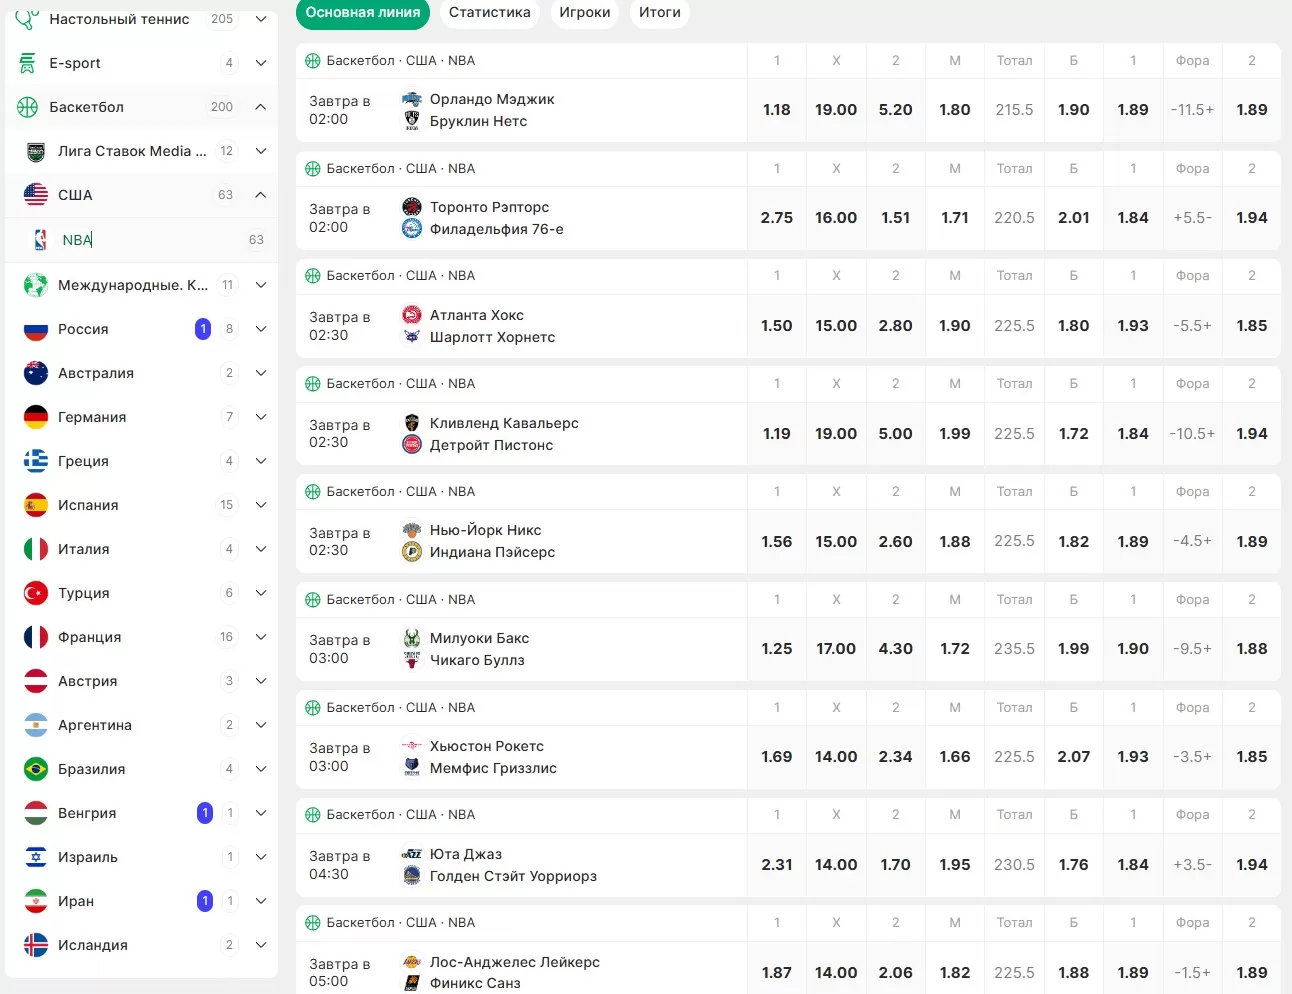Bet on Orlando Magic win at 1.18

pos(777,110)
